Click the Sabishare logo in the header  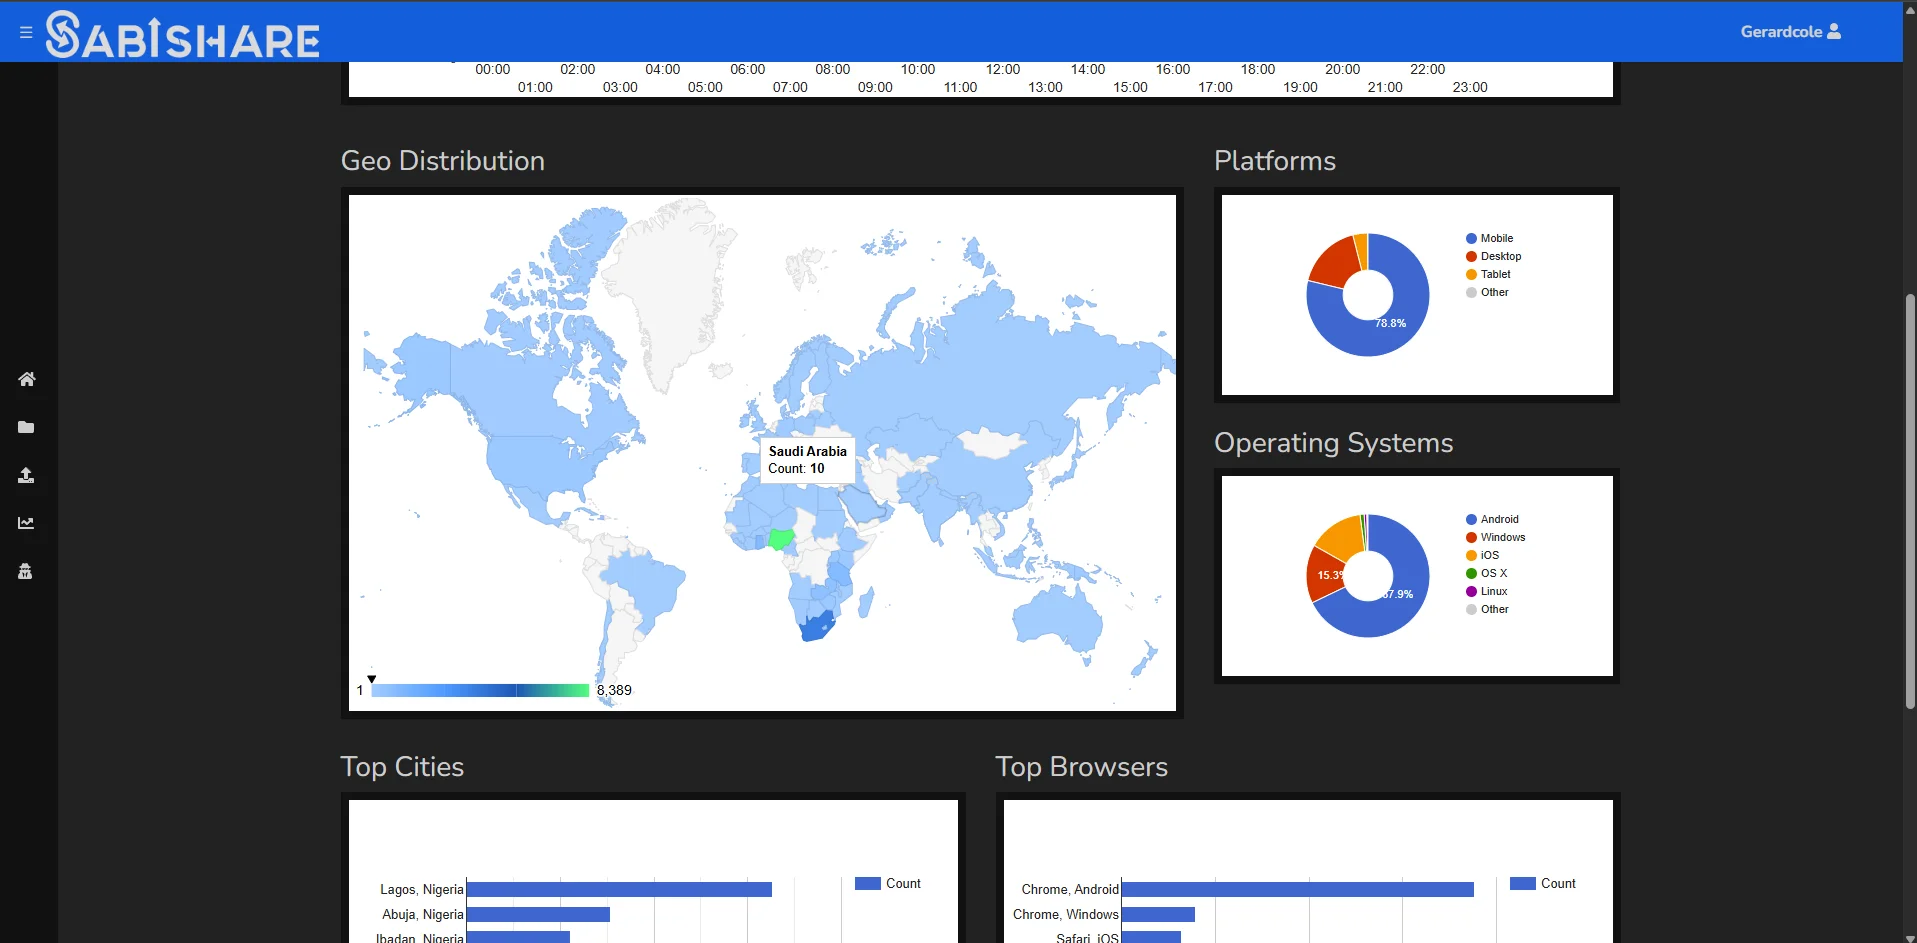[182, 33]
